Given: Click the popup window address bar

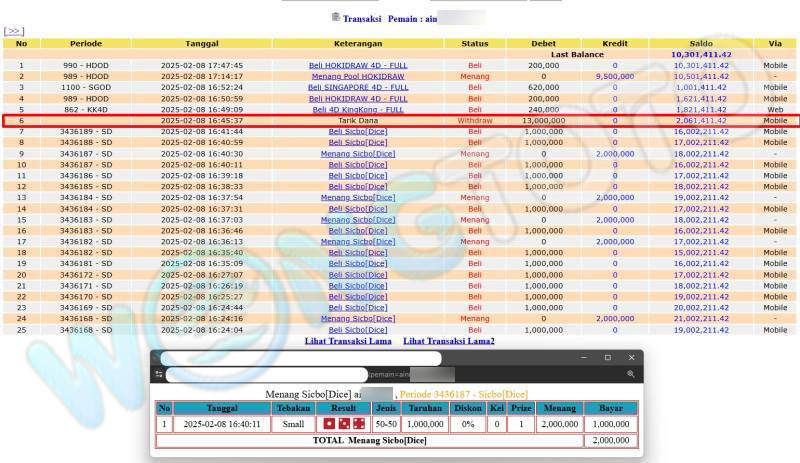Looking at the screenshot, I should coord(300,374).
